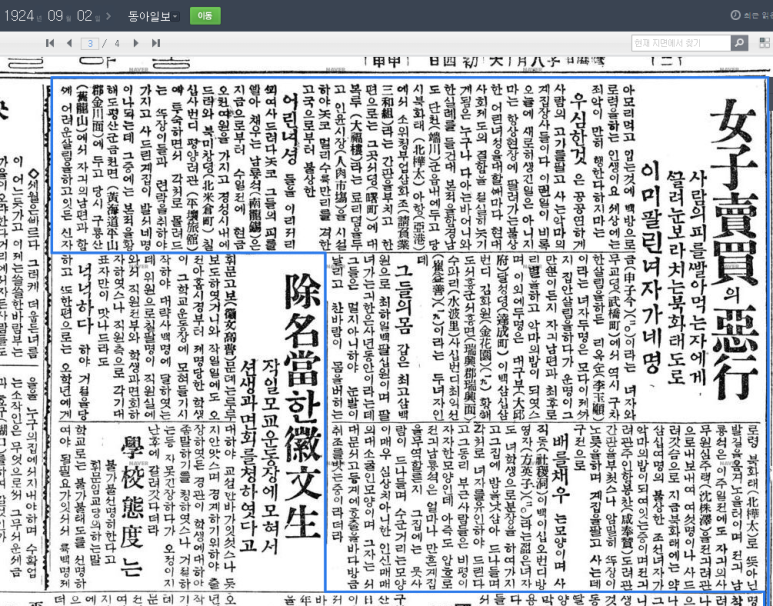This screenshot has height=606, width=773.
Task: Jump to the last newspaper page
Action: (155, 43)
